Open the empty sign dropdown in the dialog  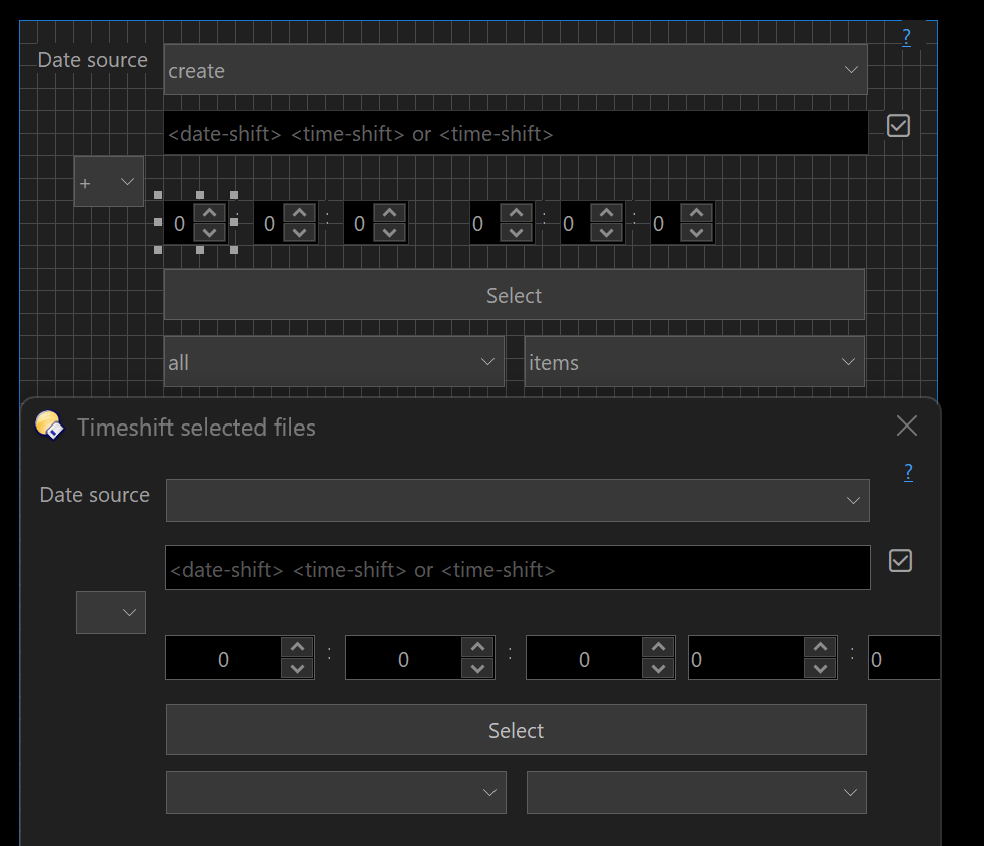tap(111, 612)
